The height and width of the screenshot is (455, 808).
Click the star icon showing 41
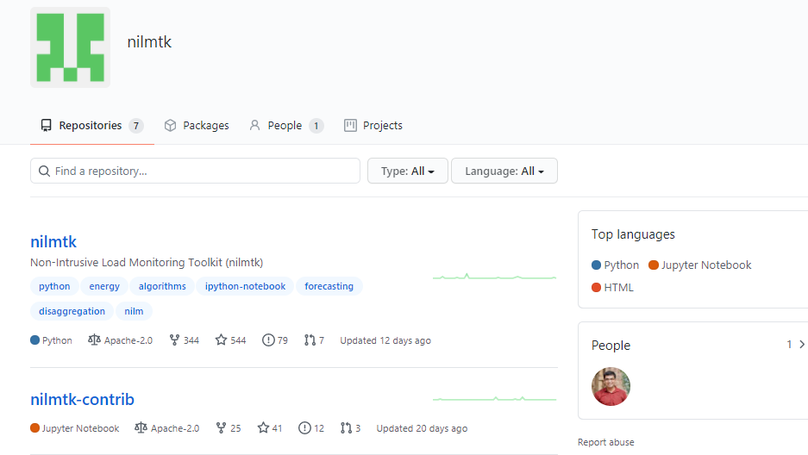263,429
